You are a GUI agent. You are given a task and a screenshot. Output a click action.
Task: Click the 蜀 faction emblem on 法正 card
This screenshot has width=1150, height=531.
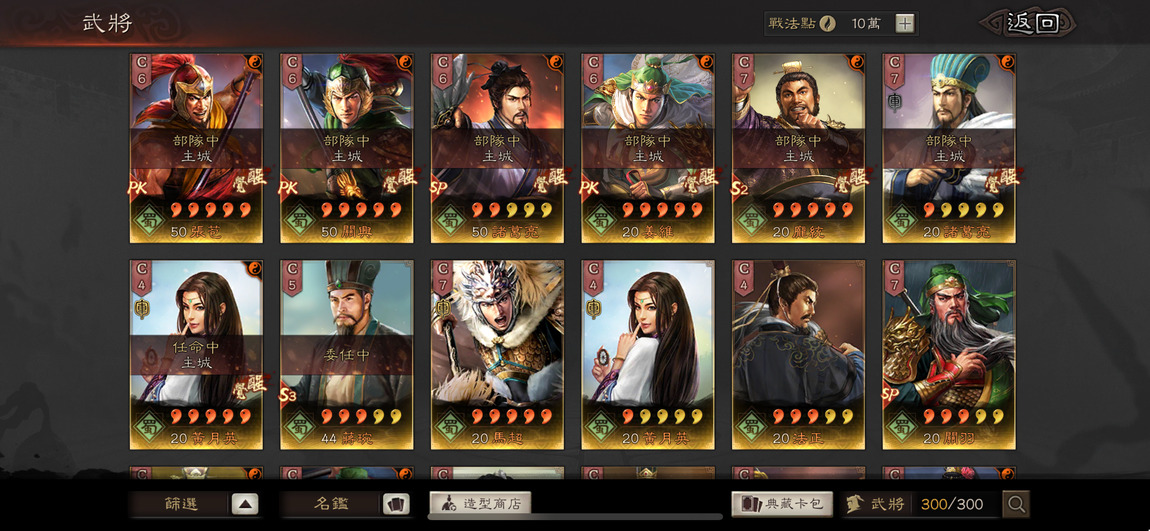click(x=750, y=426)
